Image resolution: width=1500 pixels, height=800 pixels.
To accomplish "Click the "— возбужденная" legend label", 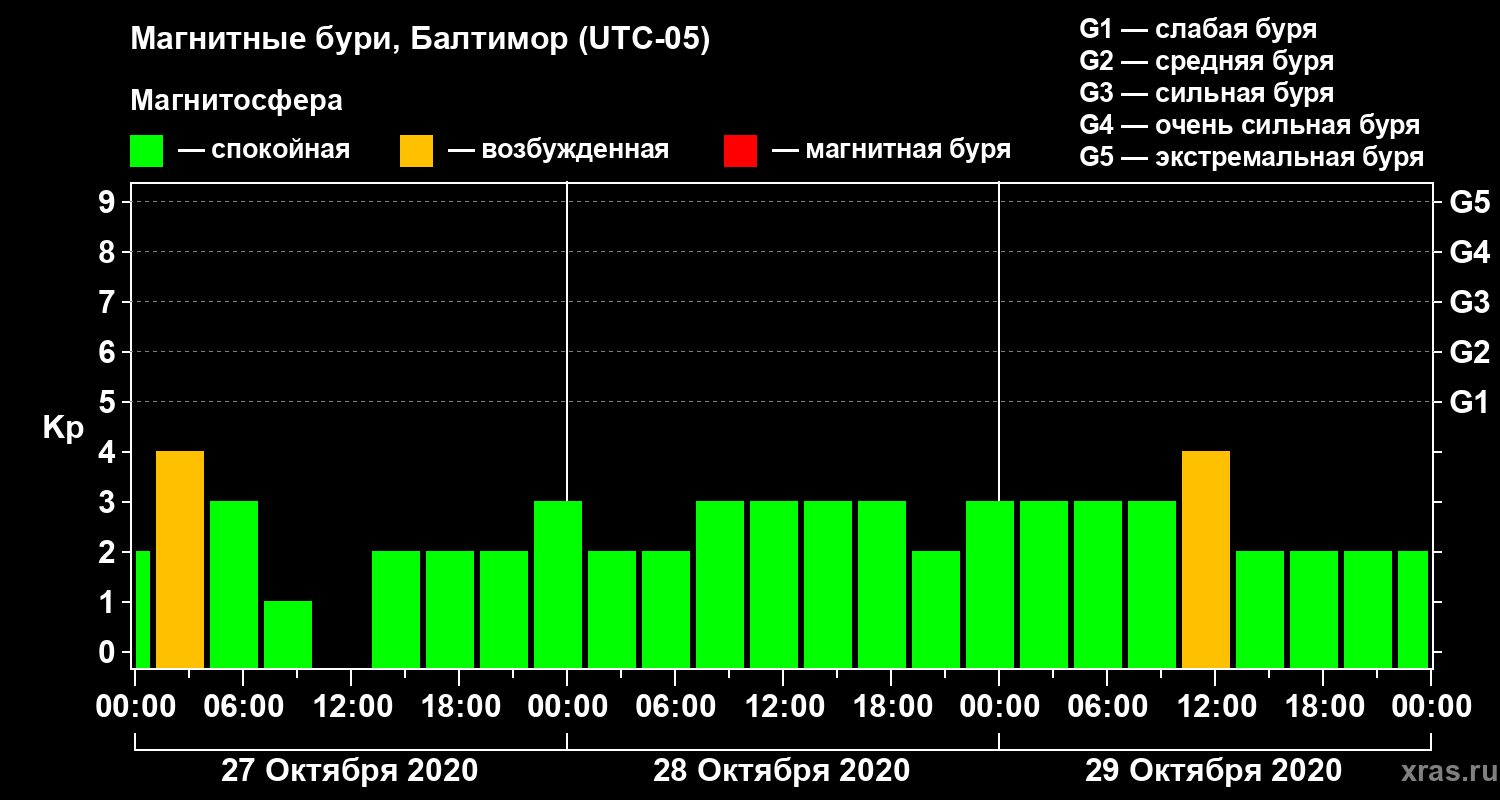I will click(558, 151).
